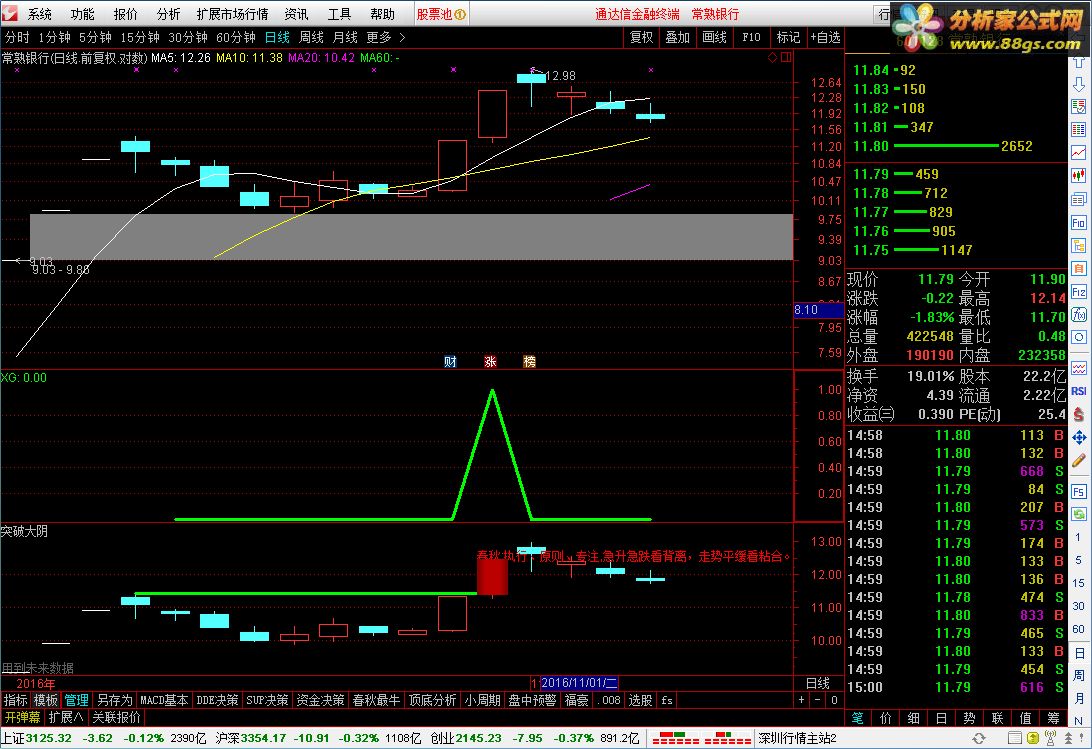Open the 系统 menu

tap(40, 14)
